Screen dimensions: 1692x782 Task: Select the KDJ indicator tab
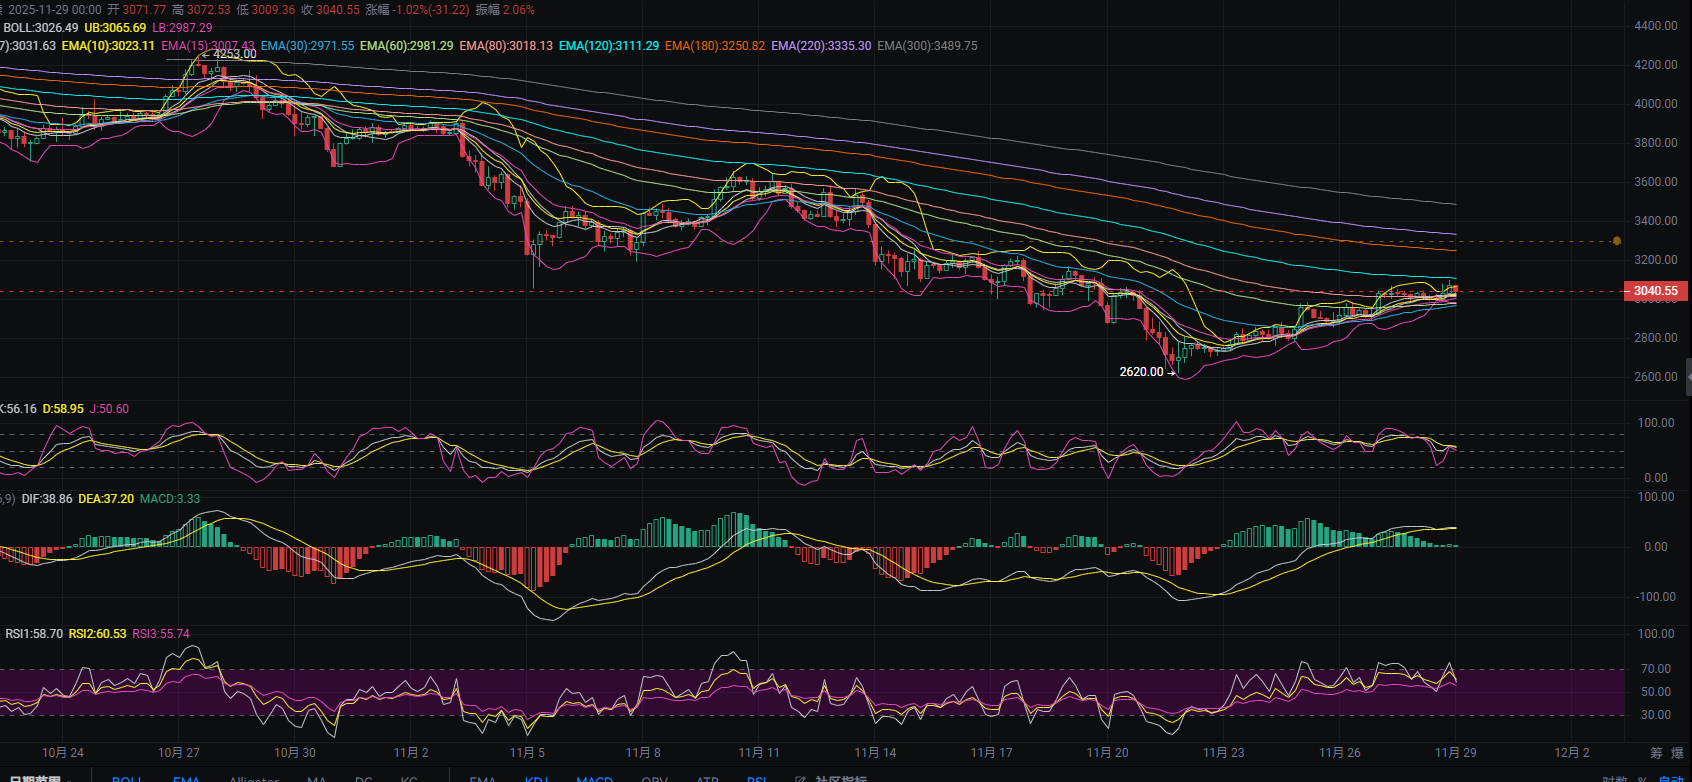click(x=536, y=779)
